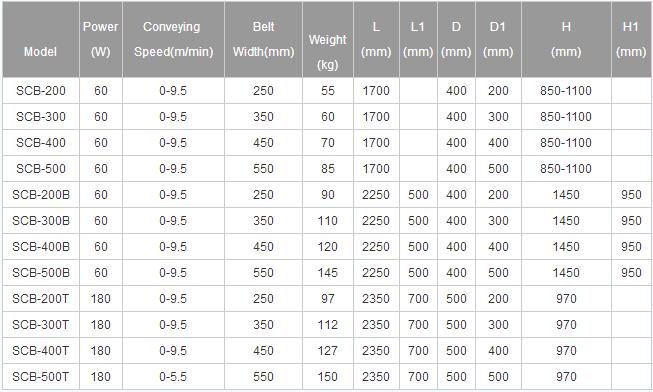The width and height of the screenshot is (653, 392).
Task: Click the SCB-400T model cell
Action: coord(41,351)
